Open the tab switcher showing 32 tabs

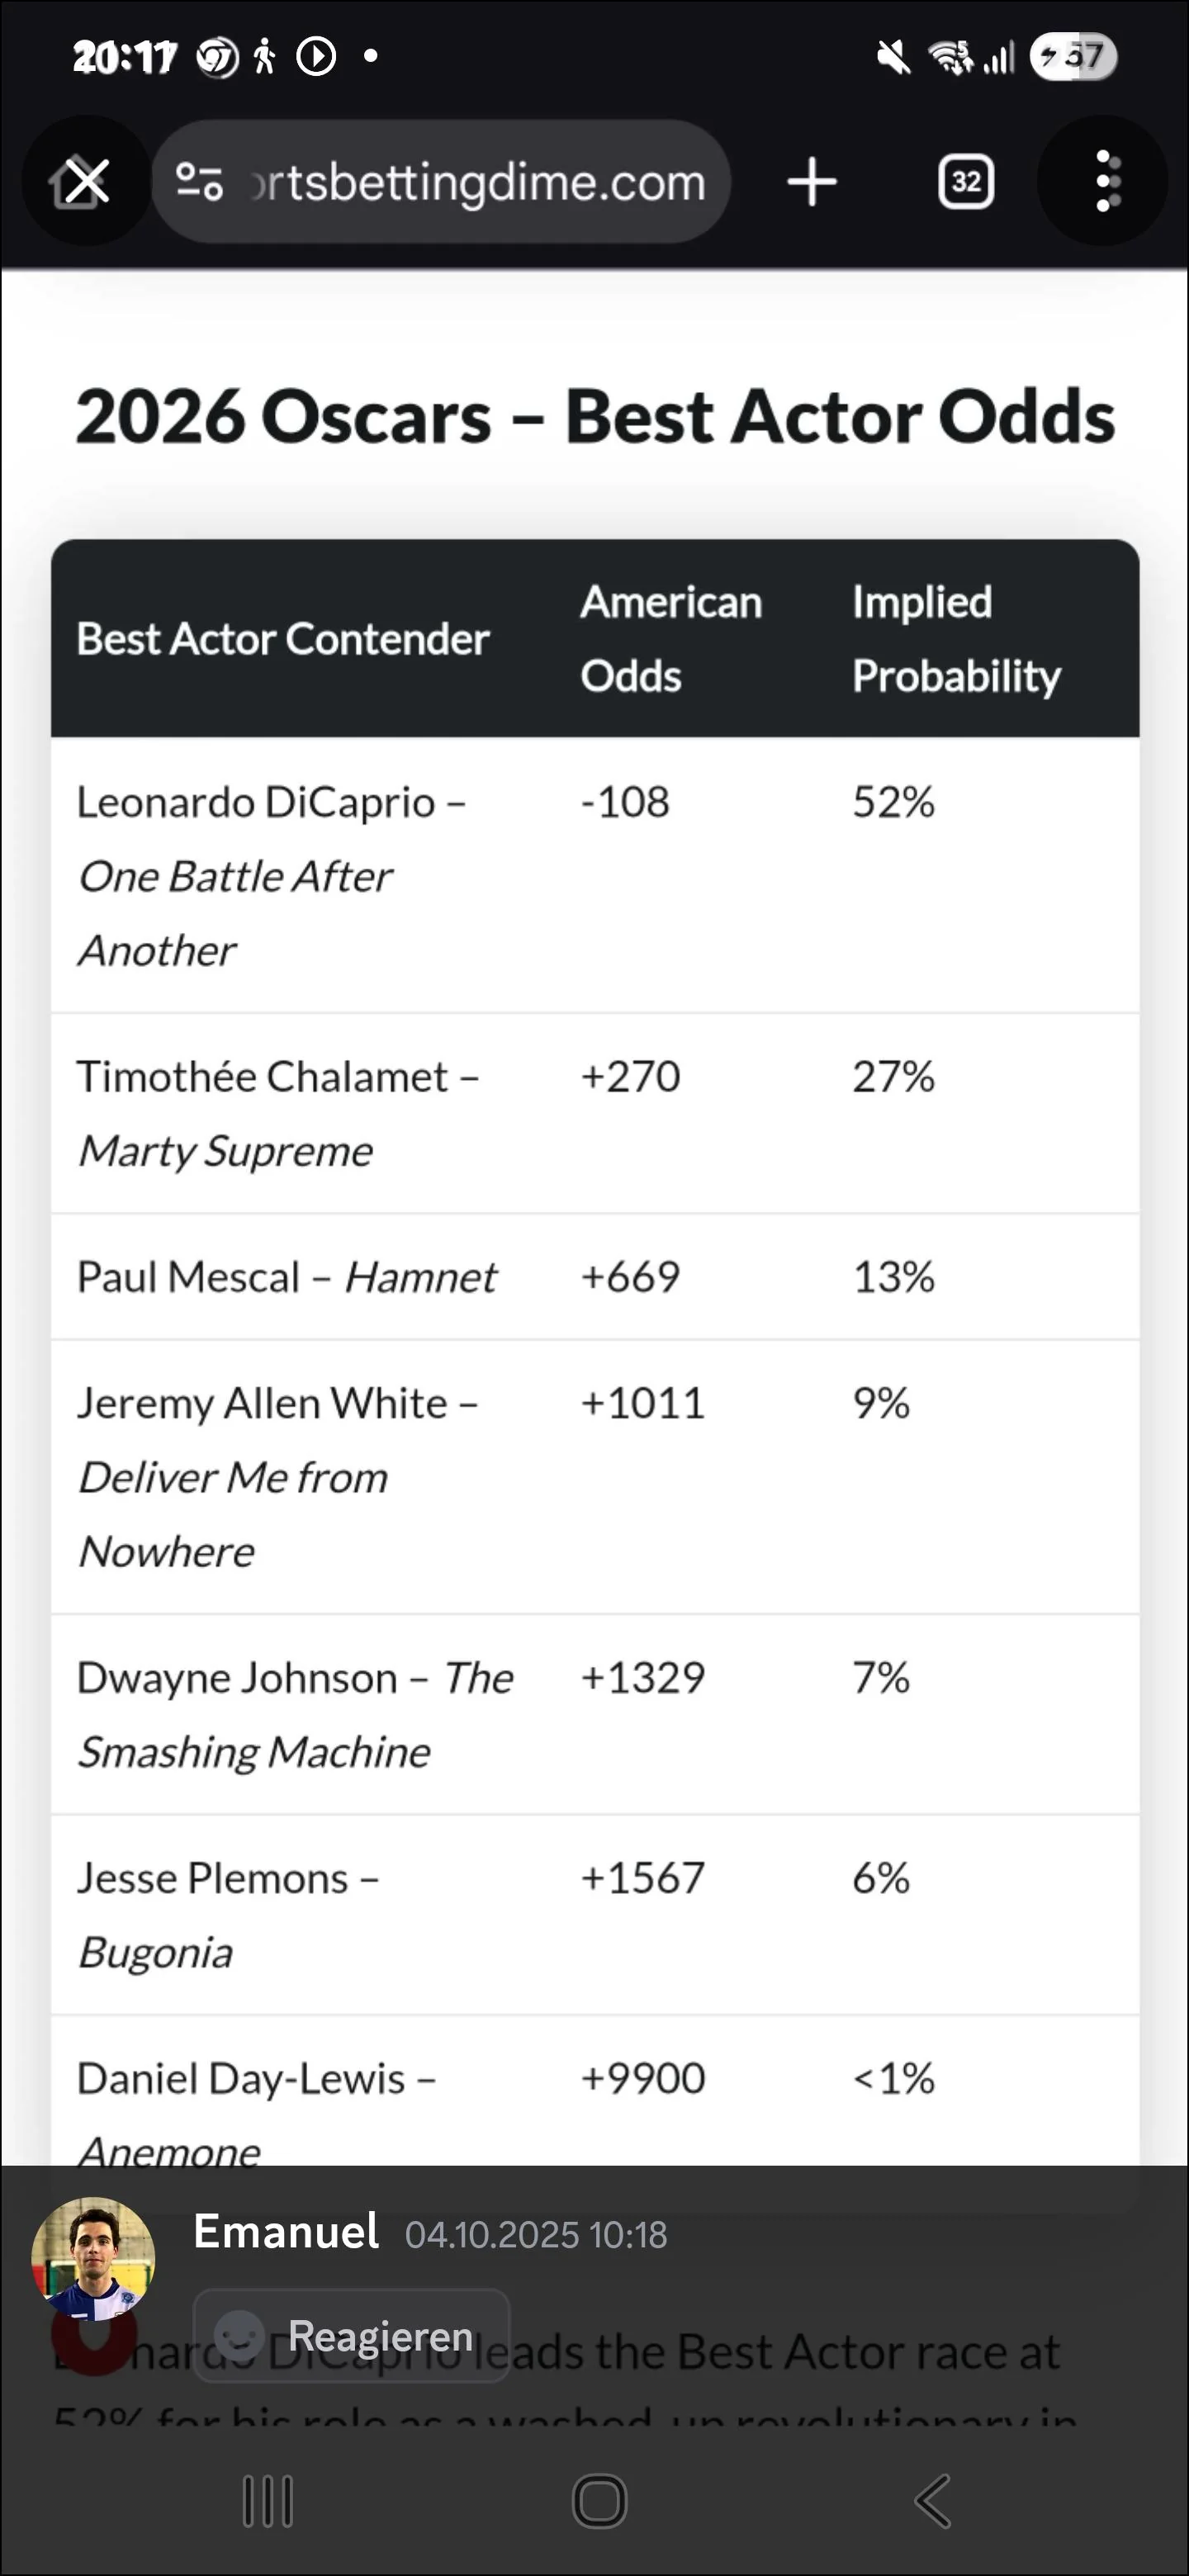pos(964,181)
